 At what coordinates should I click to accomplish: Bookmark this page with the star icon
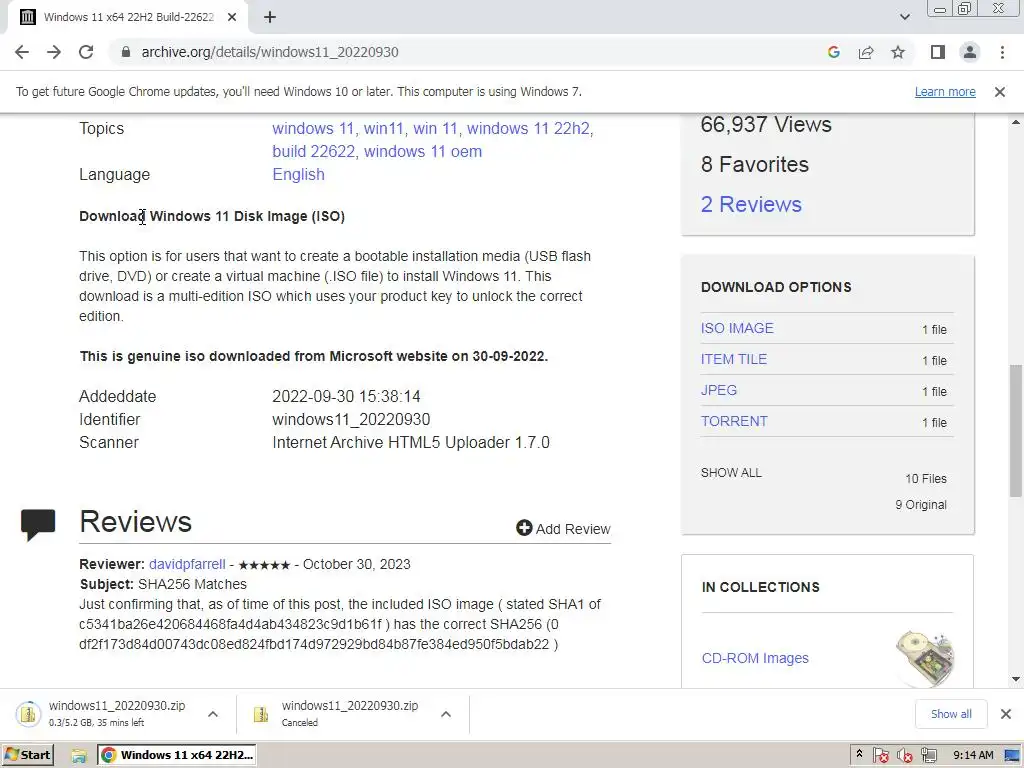point(898,52)
